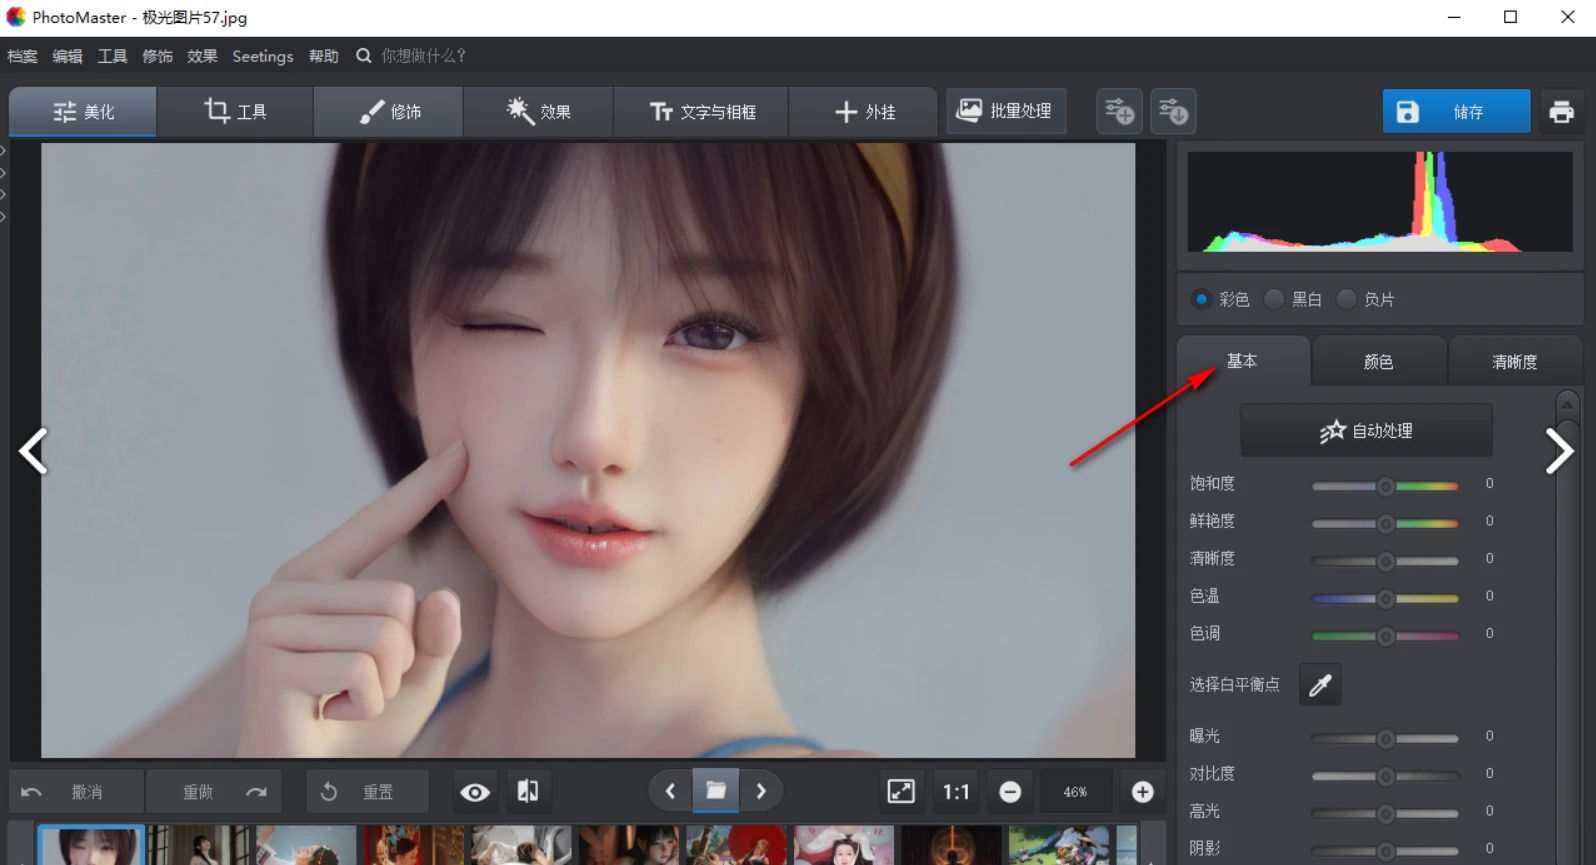Screen dimensions: 1596x865
Task: Click the fit-to-screen icon
Action: pyautogui.click(x=901, y=791)
